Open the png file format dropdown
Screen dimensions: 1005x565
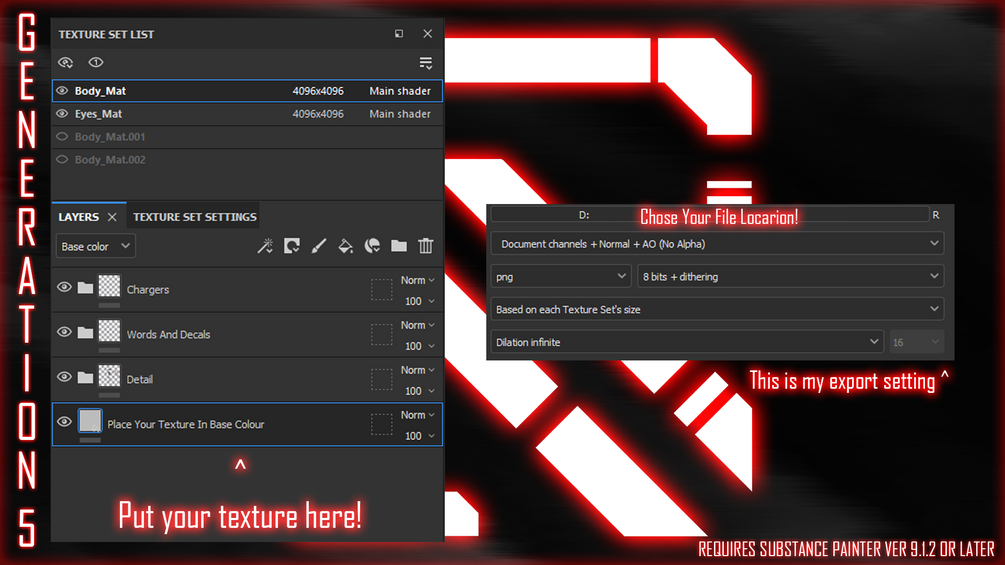coord(561,277)
